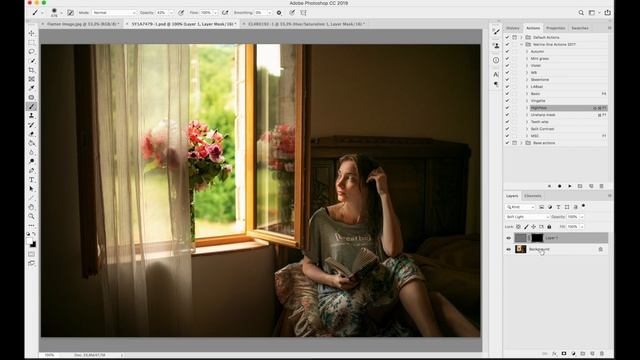Toggle checkmark for Default Actions

(507, 37)
